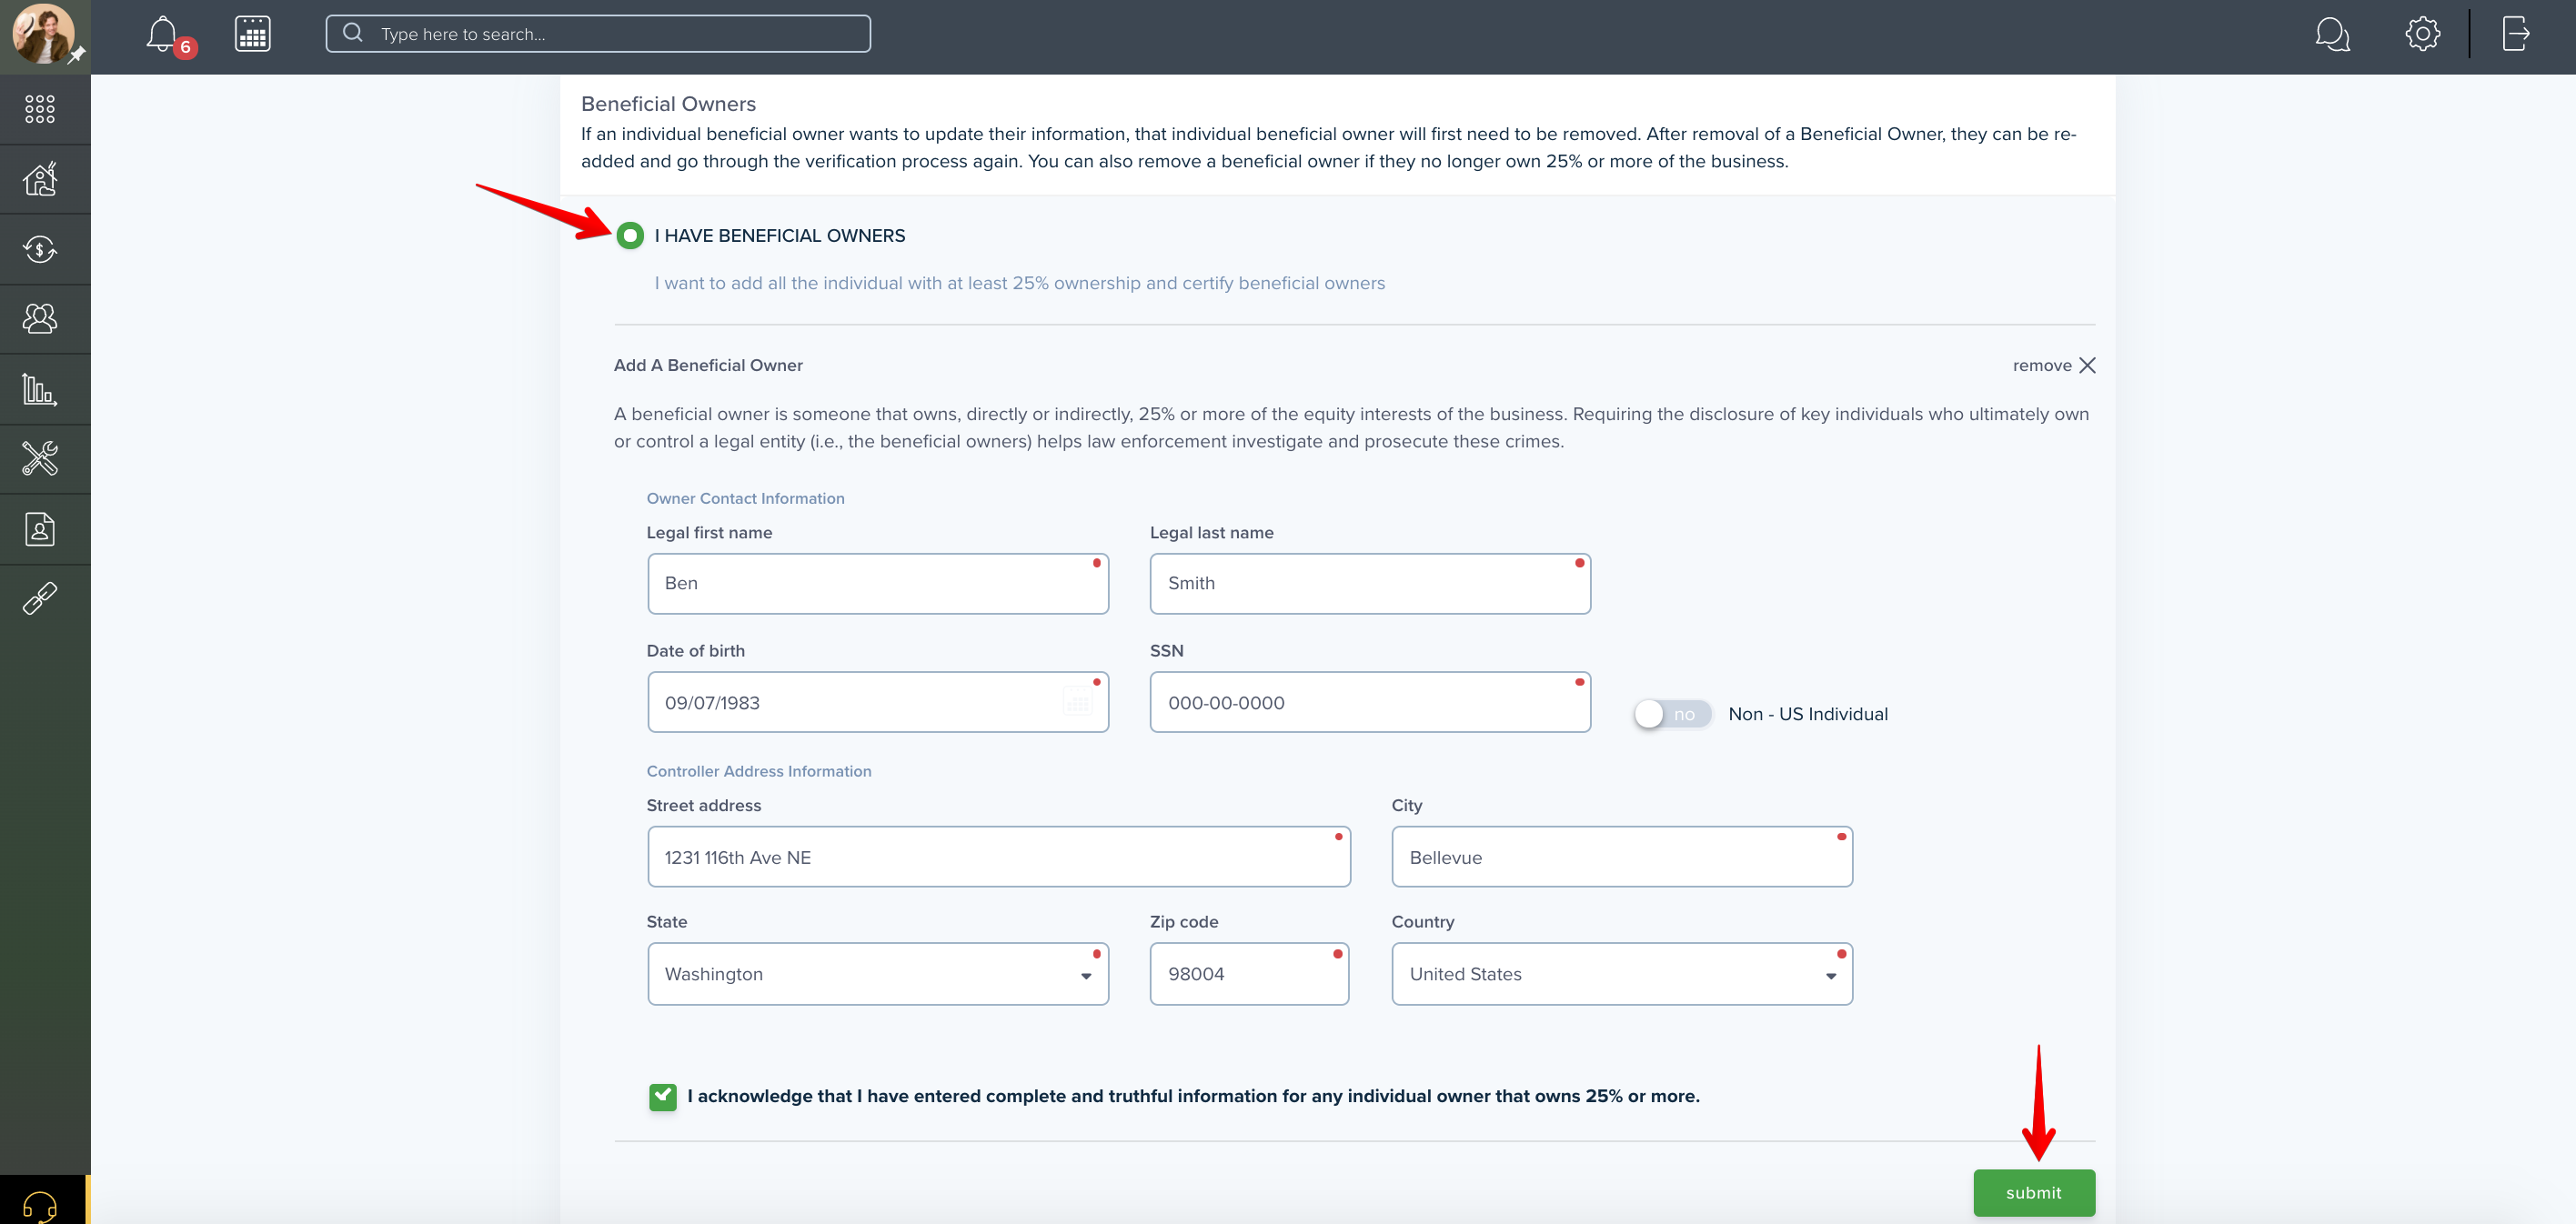This screenshot has width=2576, height=1224.
Task: Open the chat messages icon
Action: pos(2332,34)
